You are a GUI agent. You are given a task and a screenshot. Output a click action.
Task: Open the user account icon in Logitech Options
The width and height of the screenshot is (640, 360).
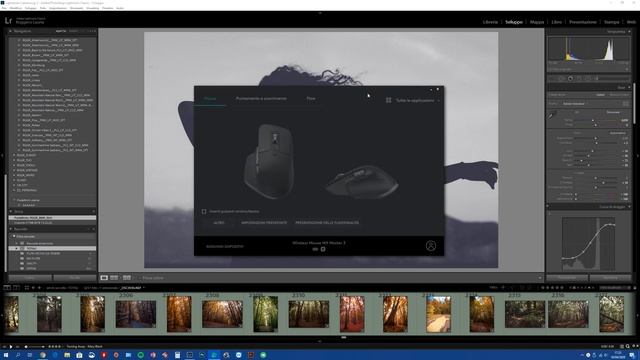[431, 246]
